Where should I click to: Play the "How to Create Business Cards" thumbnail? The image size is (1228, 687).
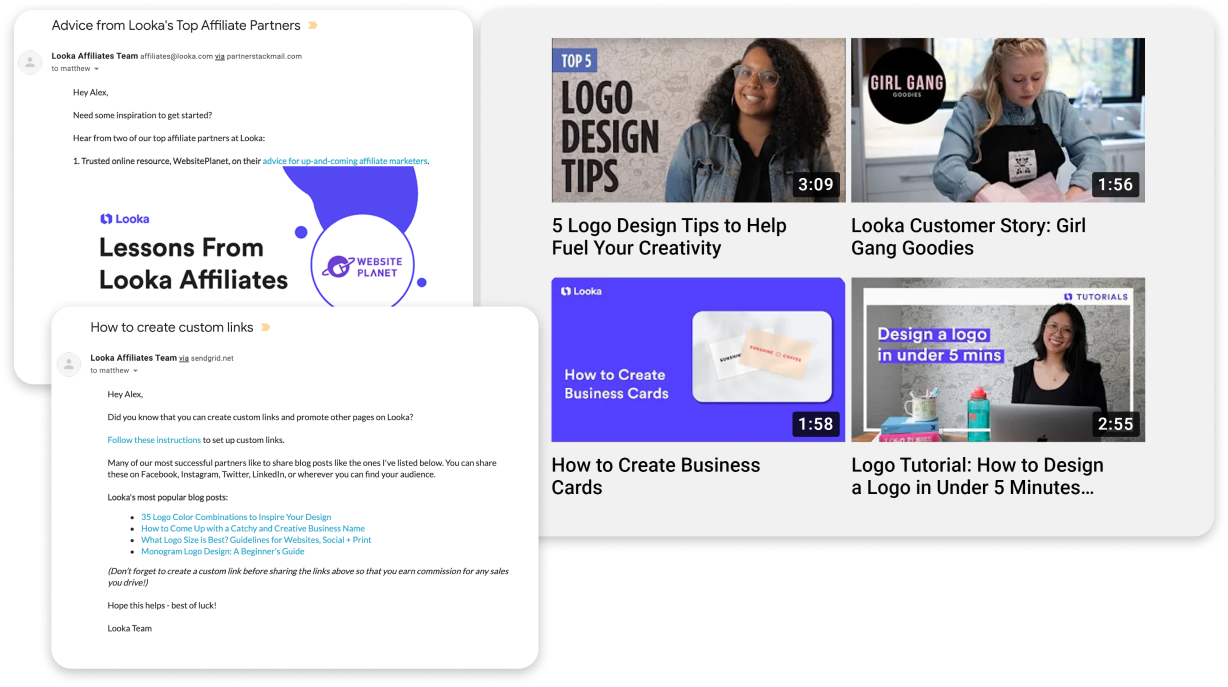(698, 360)
